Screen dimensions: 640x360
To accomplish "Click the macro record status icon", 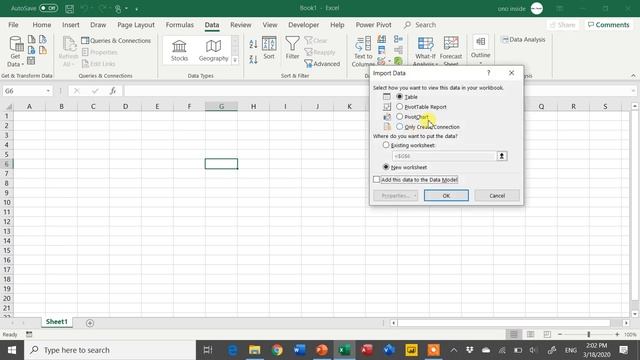I will pos(29,334).
